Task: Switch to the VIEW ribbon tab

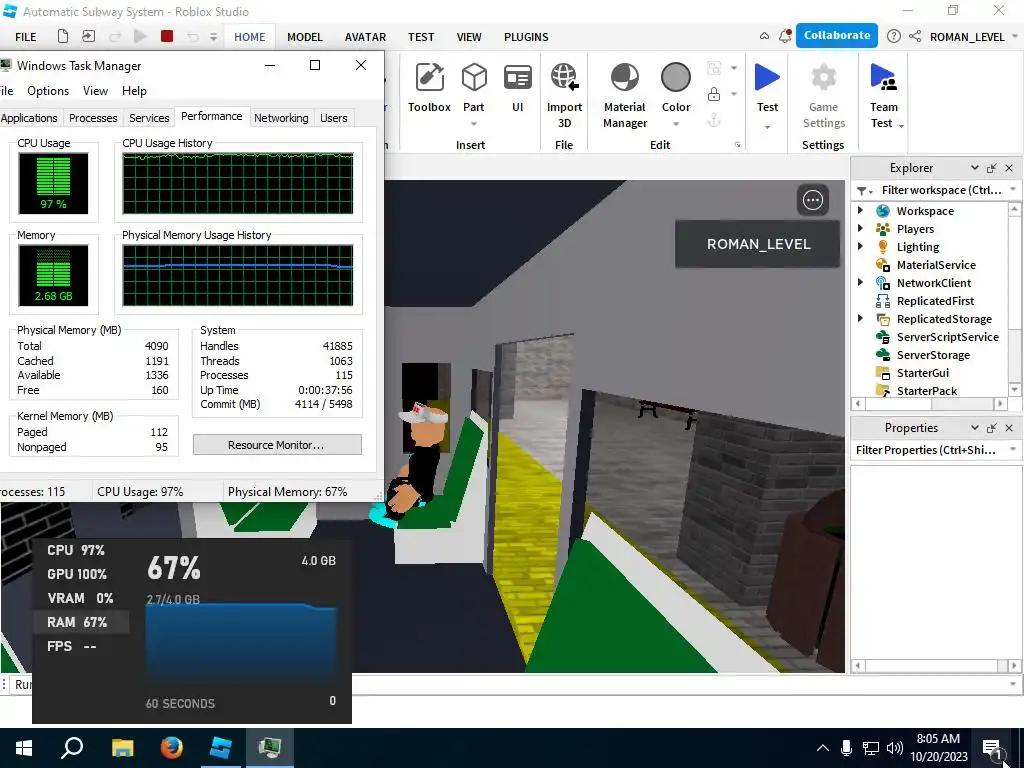Action: pyautogui.click(x=469, y=37)
